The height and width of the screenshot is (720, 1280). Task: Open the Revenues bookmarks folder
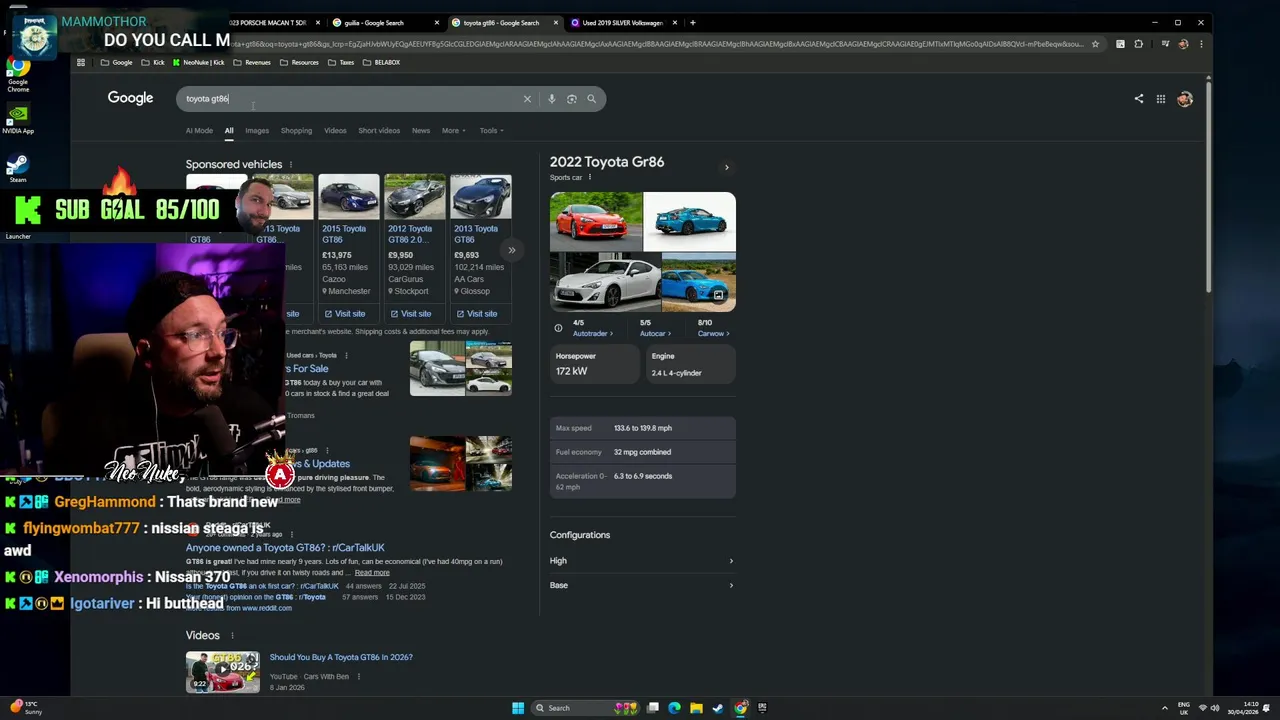pyautogui.click(x=252, y=62)
